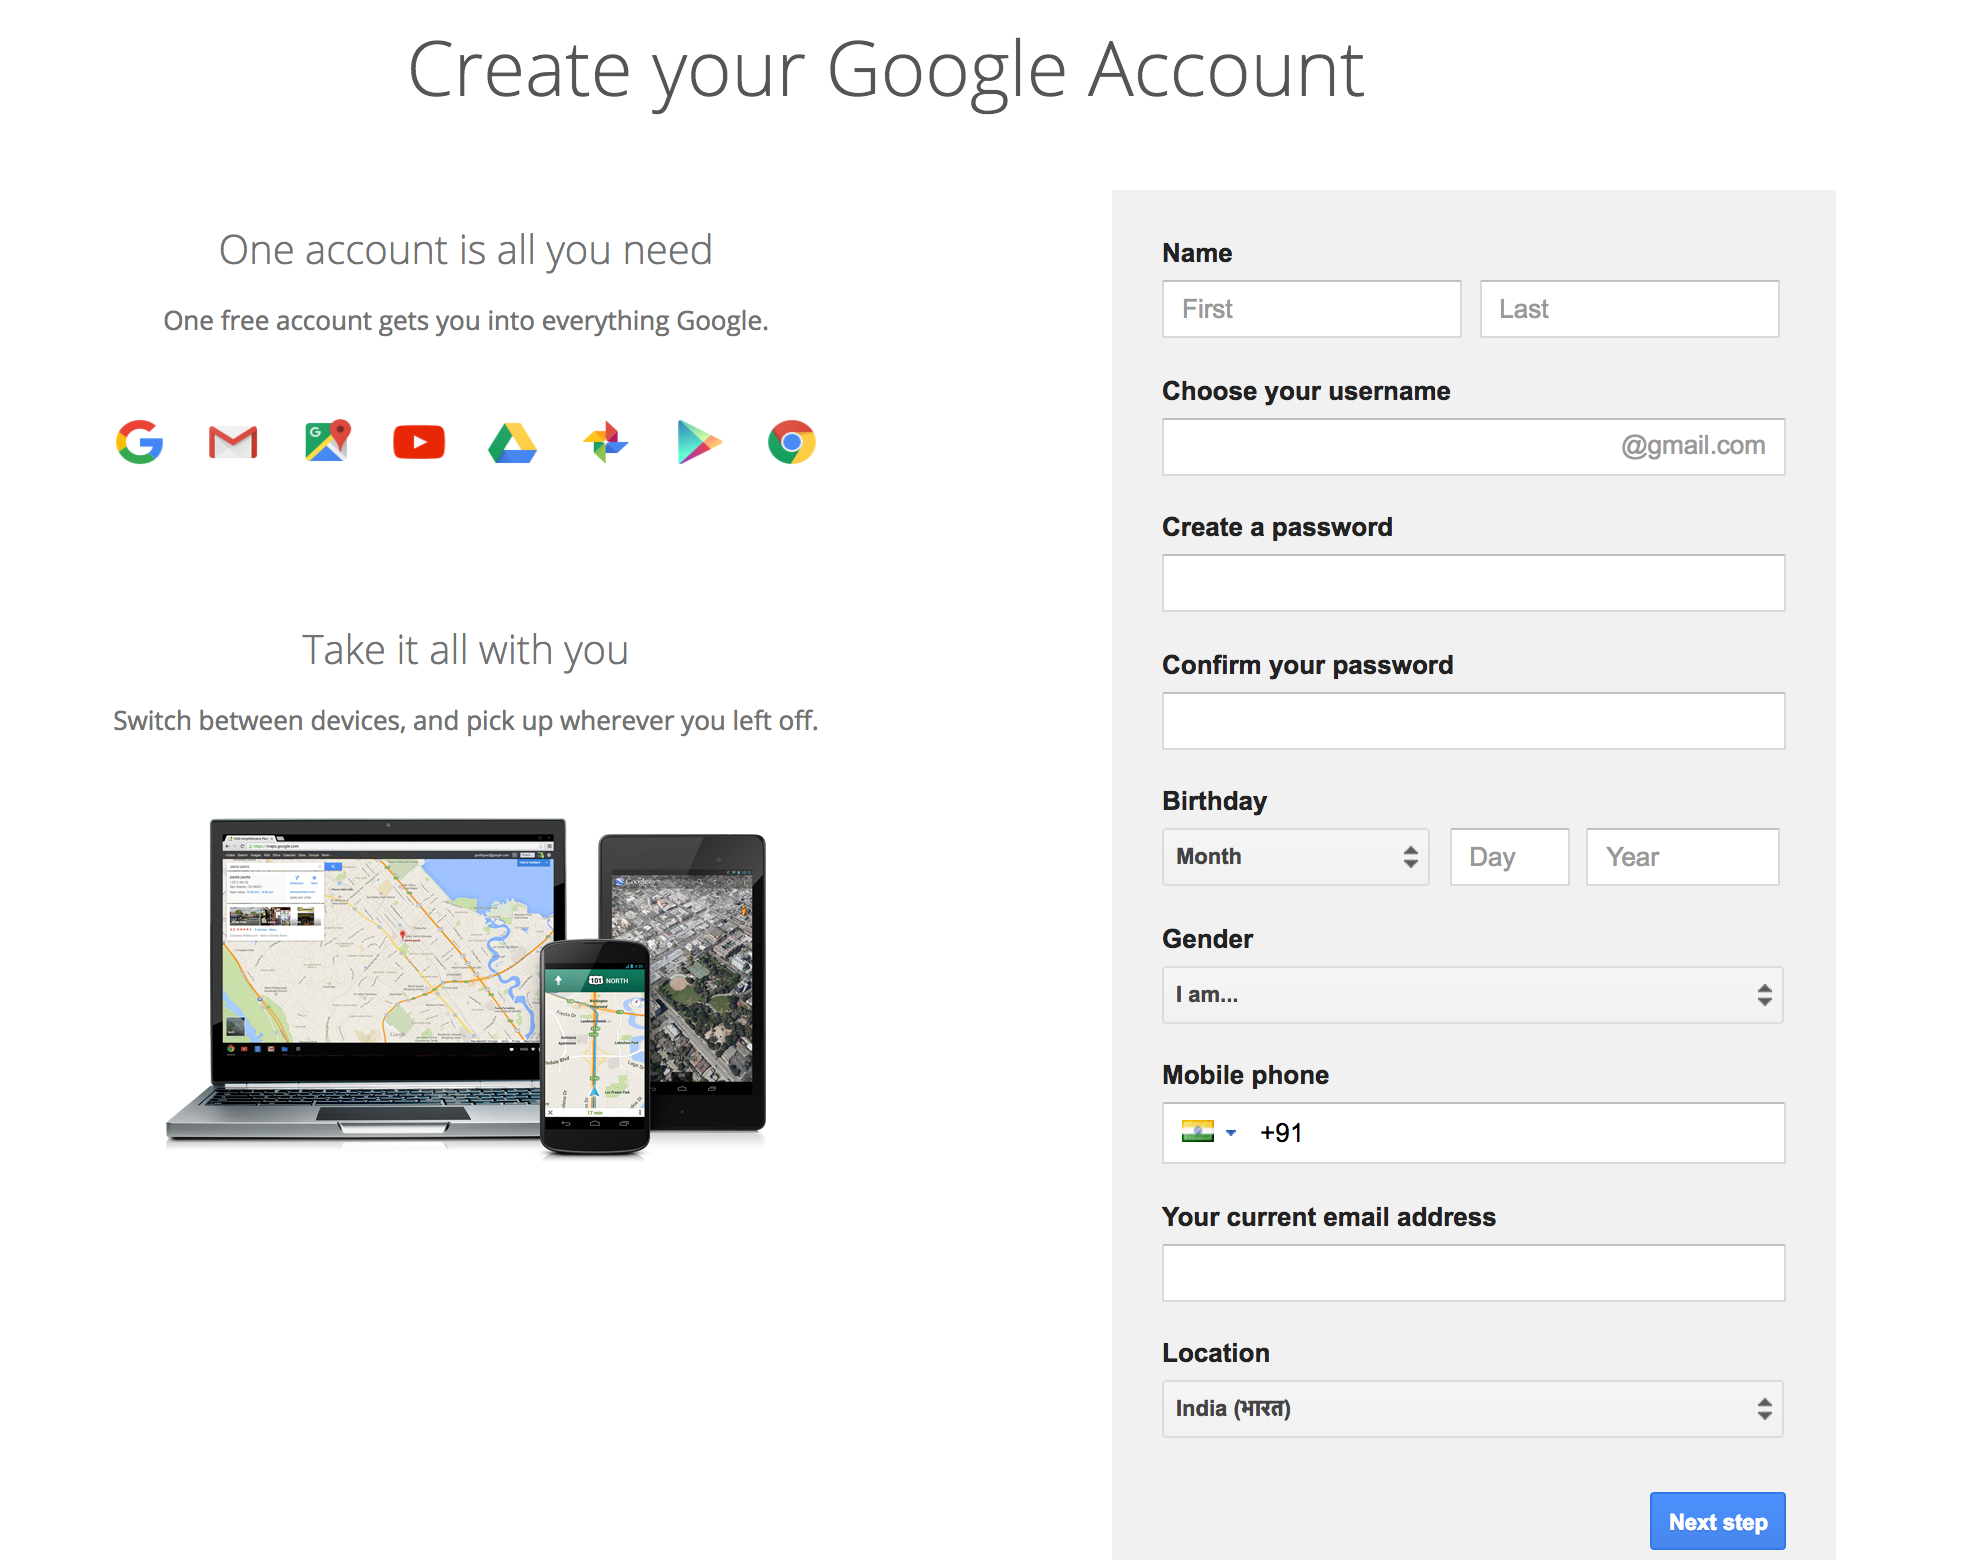Click the Google Photos pinwheel icon

pos(606,442)
